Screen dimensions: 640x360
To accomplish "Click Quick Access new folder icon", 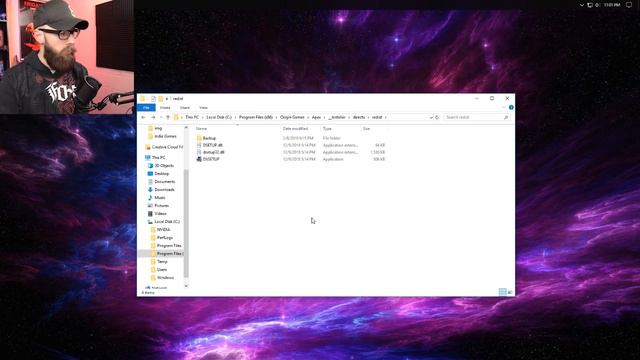I will 161,99.
